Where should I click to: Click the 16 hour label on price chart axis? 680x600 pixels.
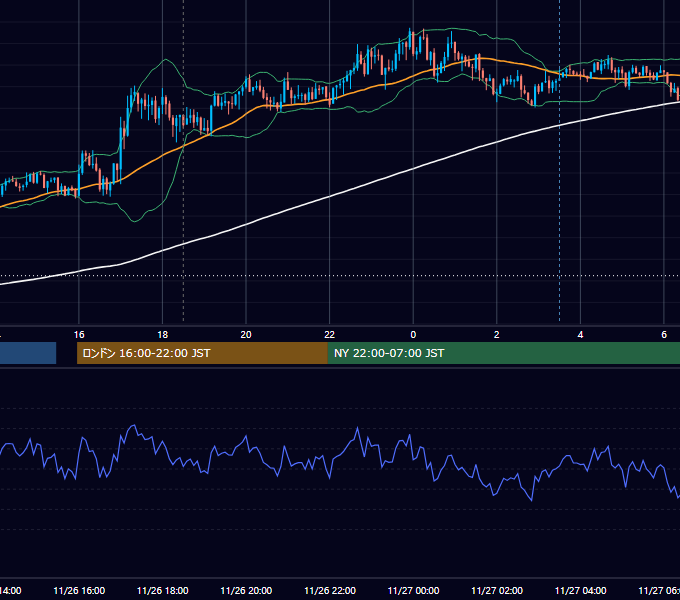pyautogui.click(x=79, y=335)
